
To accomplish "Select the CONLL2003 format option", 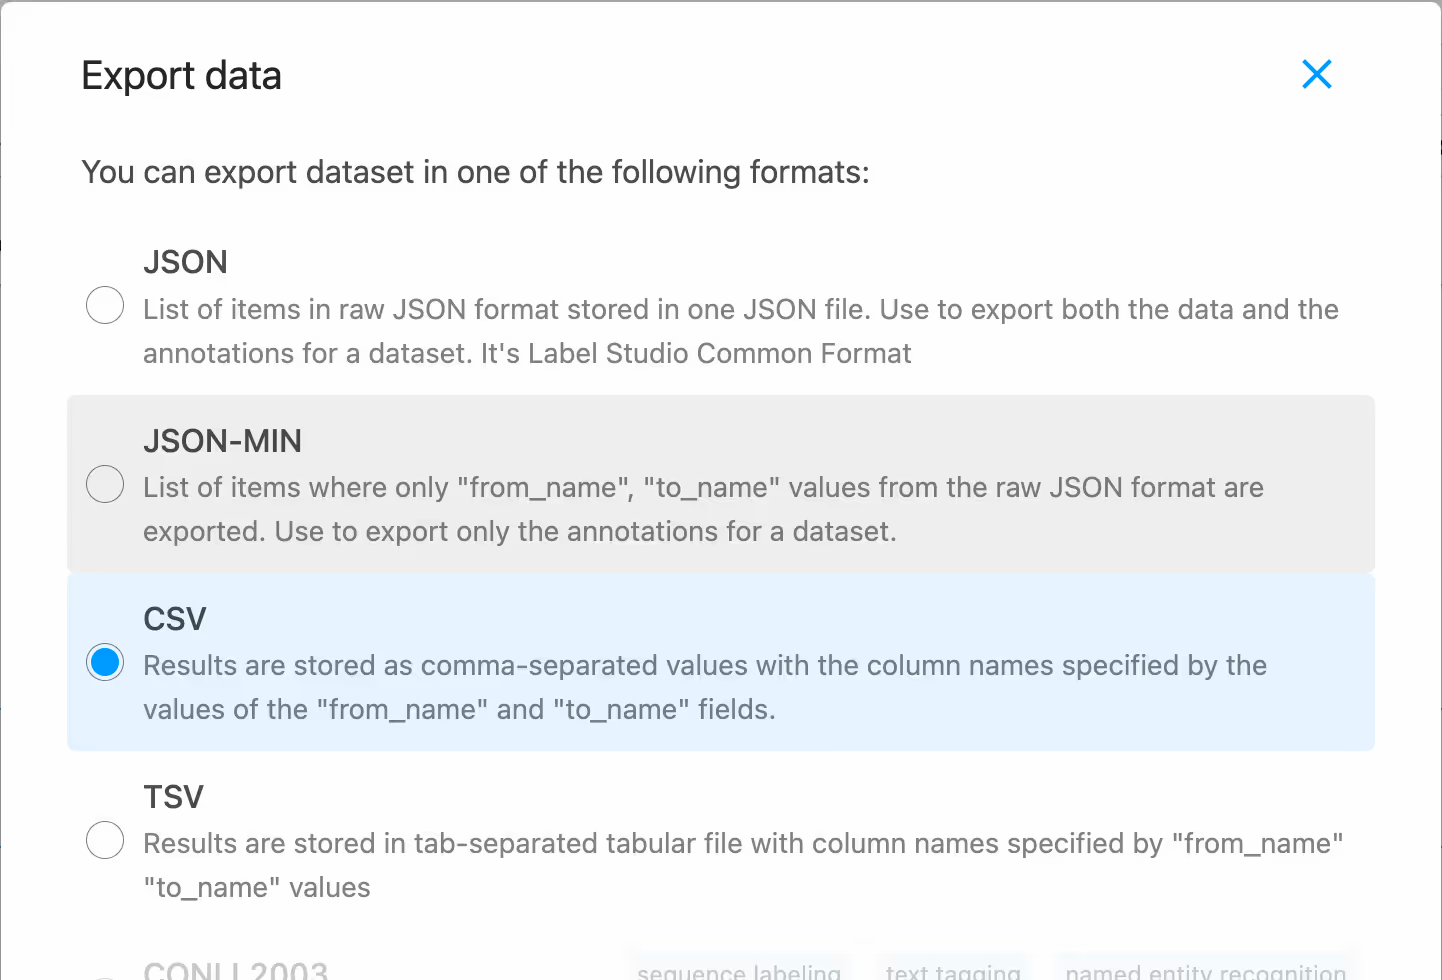I will 236,971.
